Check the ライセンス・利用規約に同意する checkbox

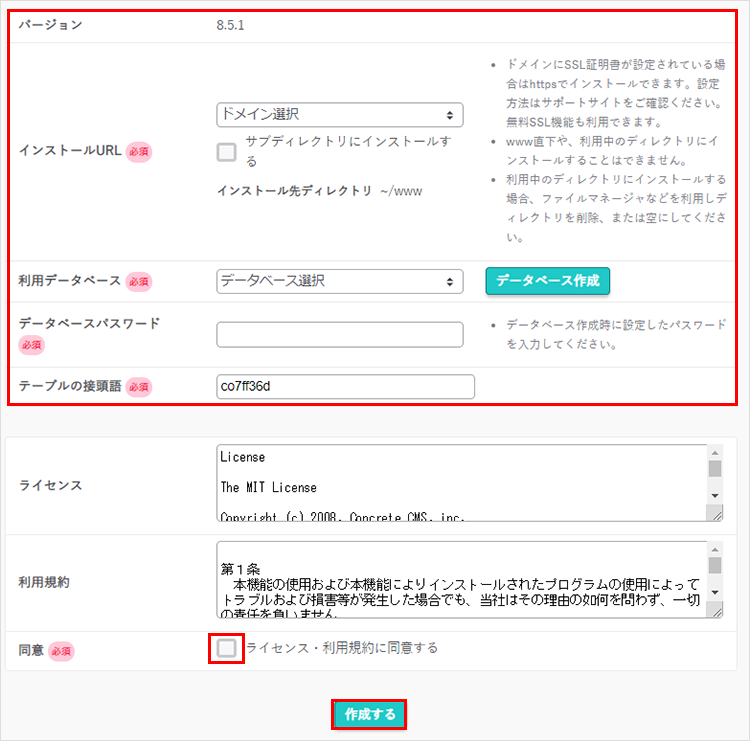227,648
